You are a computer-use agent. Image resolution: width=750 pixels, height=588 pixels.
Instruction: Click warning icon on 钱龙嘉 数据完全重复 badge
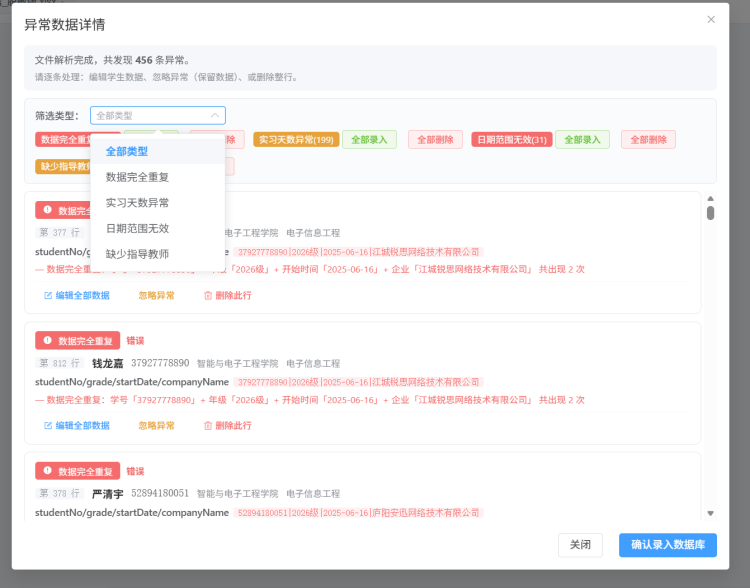tap(47, 340)
